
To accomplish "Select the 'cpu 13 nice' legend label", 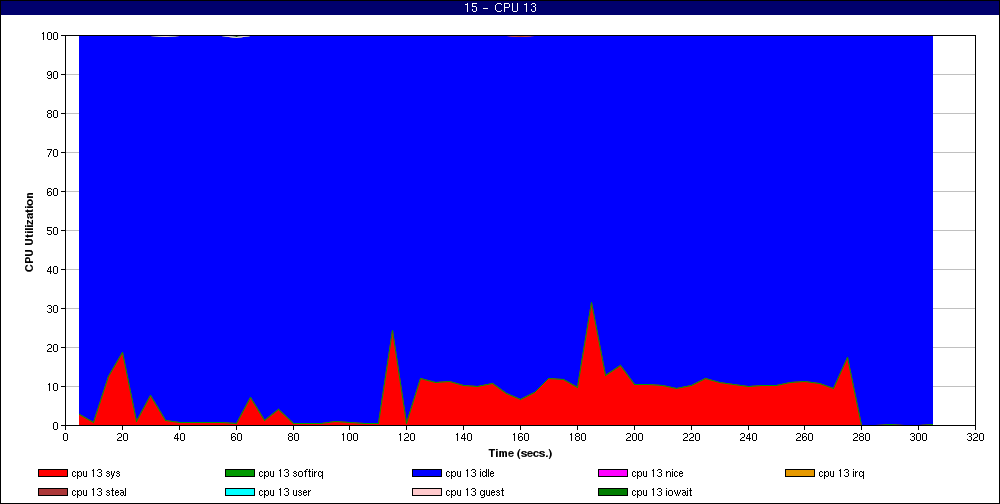I will 657,474.
